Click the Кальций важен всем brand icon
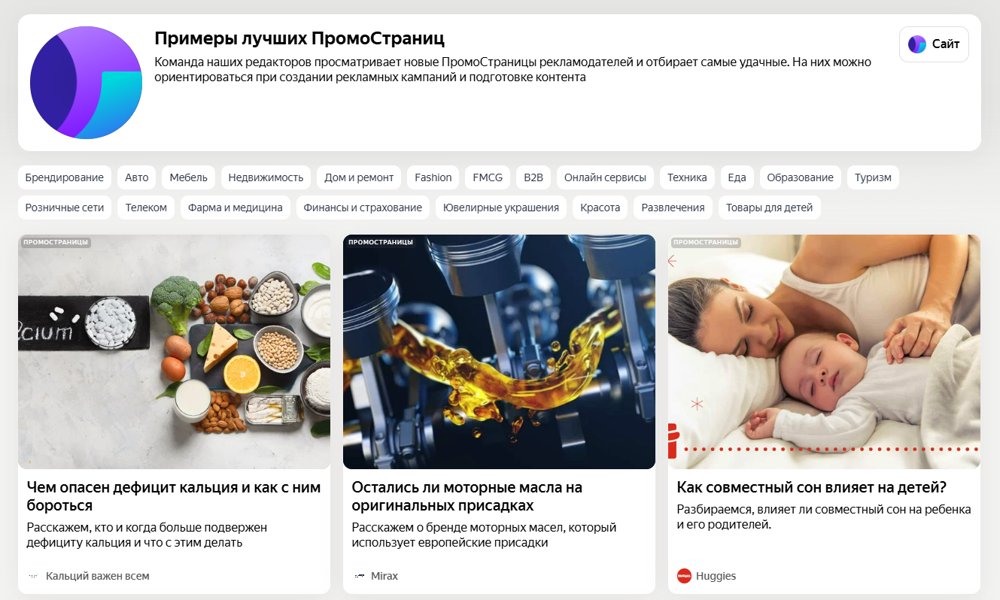 [33, 576]
